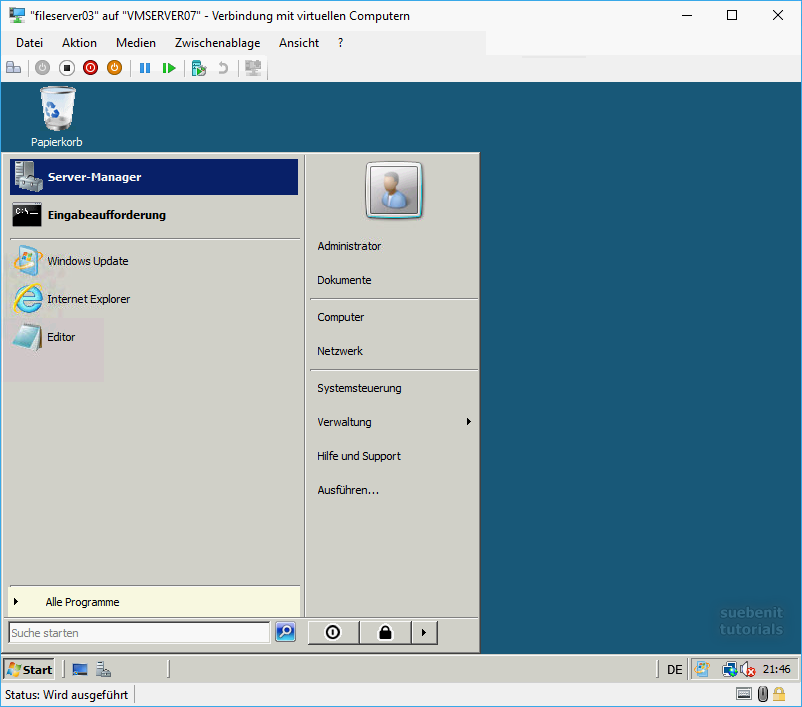The image size is (802, 707).
Task: Click the Revert undo arrow icon
Action: pyautogui.click(x=223, y=68)
